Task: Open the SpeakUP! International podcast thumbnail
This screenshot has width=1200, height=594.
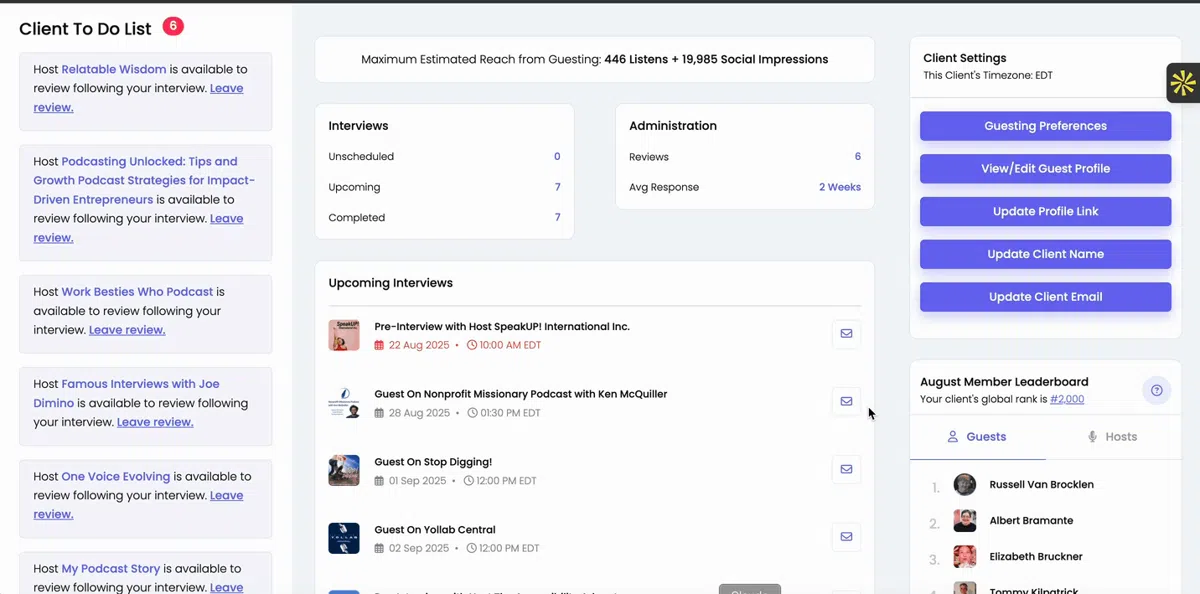Action: pos(344,335)
